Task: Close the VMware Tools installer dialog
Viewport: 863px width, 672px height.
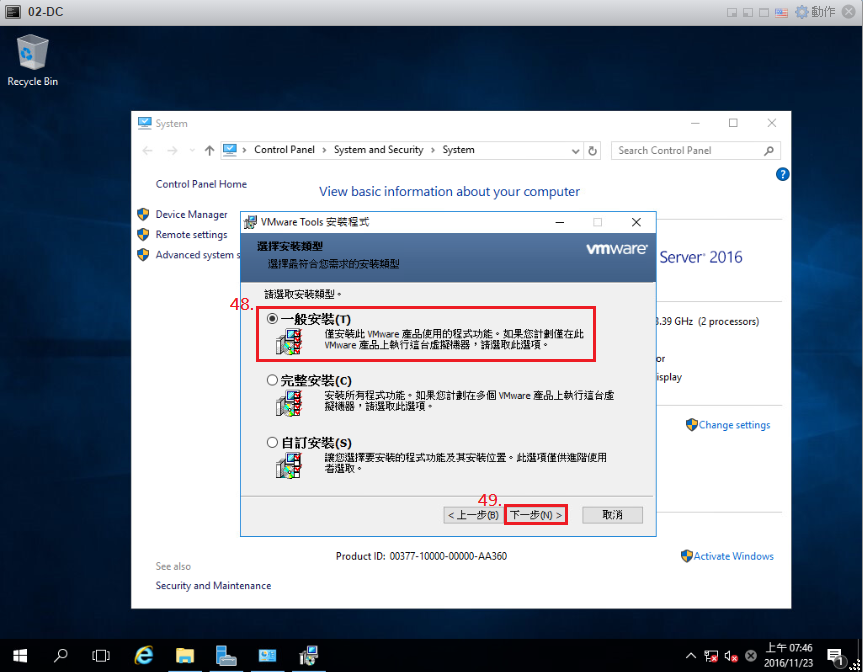Action: coord(636,222)
